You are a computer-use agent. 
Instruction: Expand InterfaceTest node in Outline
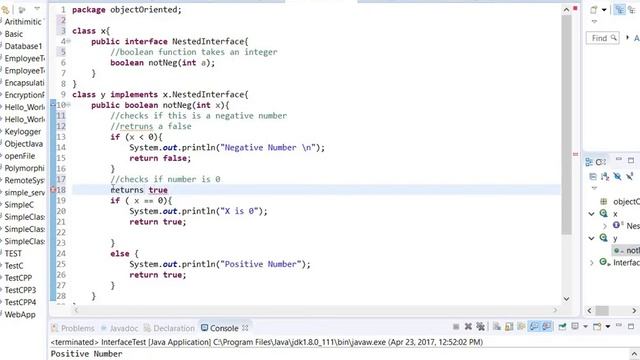pyautogui.click(x=592, y=262)
